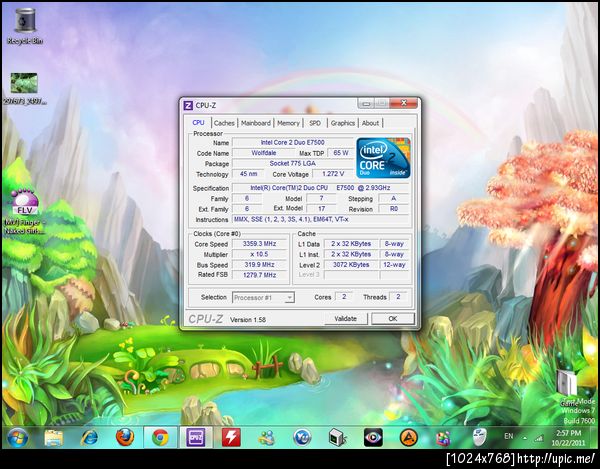
Task: Click the Cores value field
Action: [344, 297]
